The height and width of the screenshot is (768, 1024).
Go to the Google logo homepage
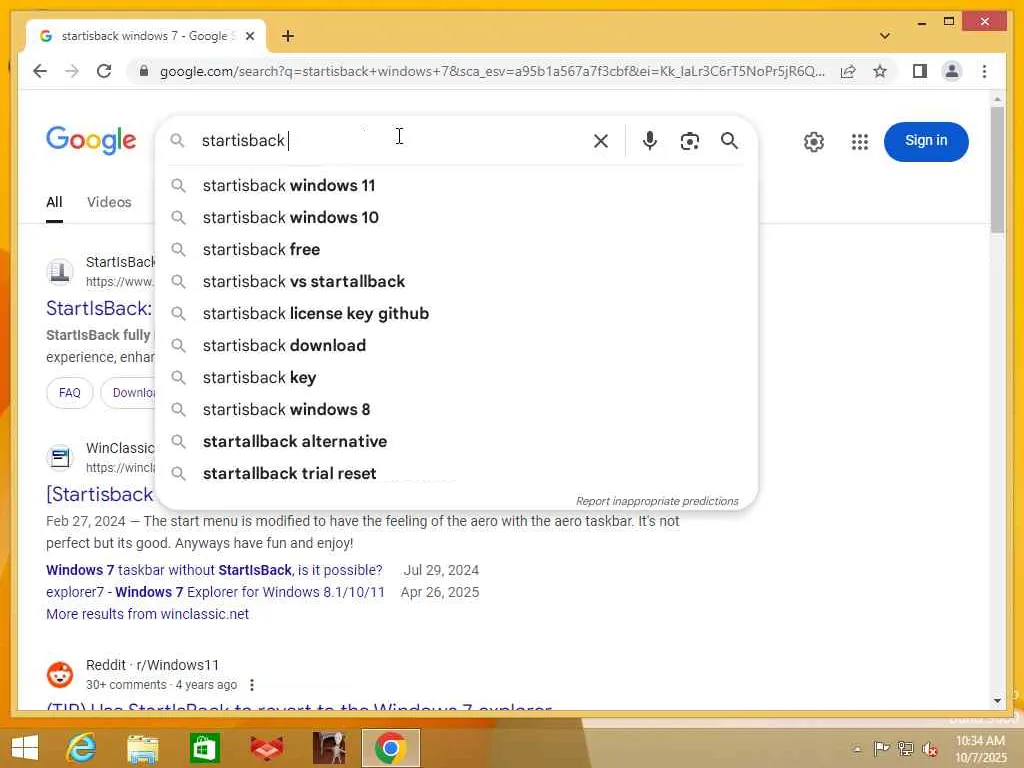[91, 140]
